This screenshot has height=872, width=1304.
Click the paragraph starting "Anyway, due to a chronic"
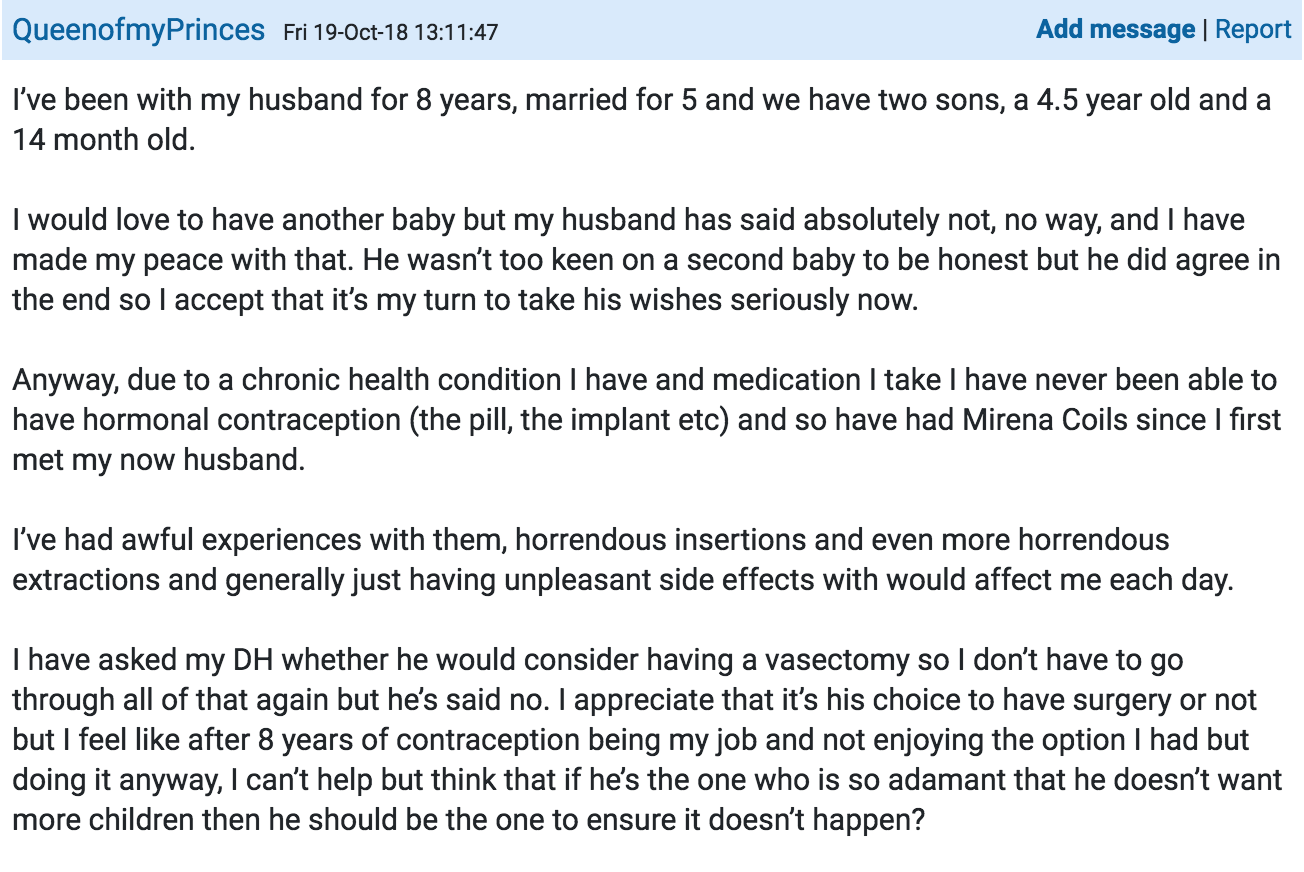click(x=646, y=420)
